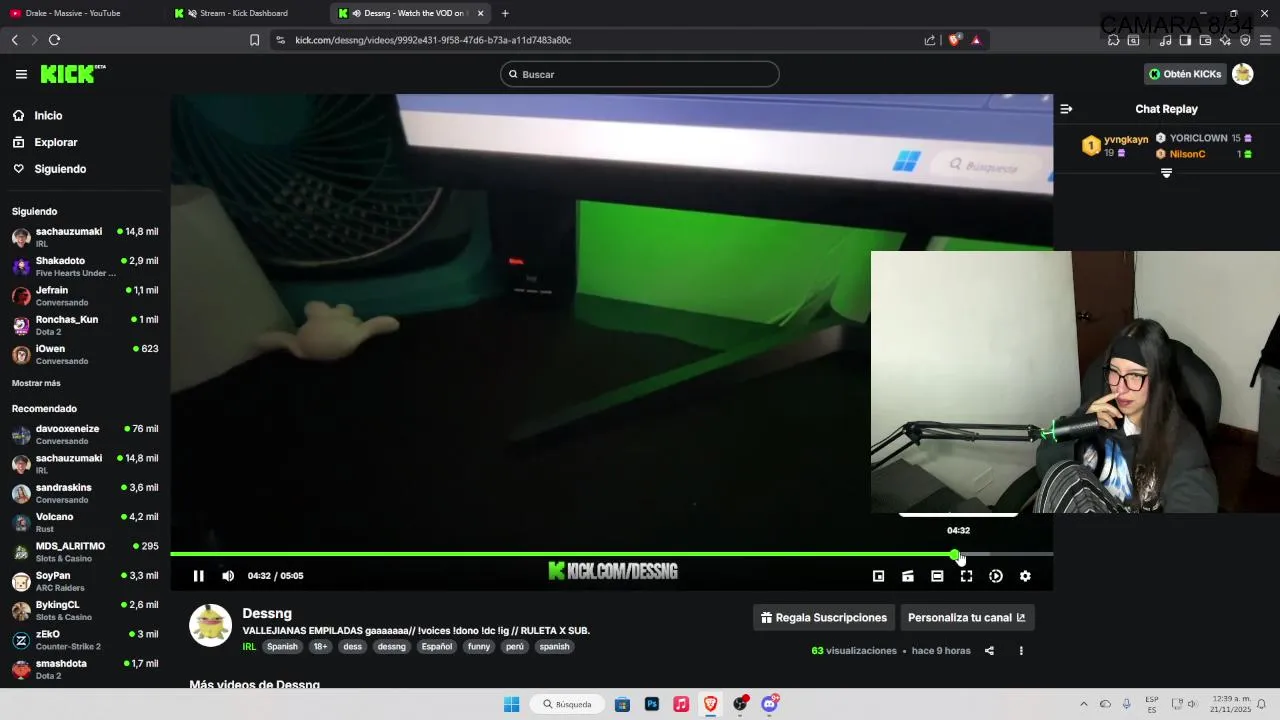
Task: Go to Kick home logo
Action: tap(72, 74)
